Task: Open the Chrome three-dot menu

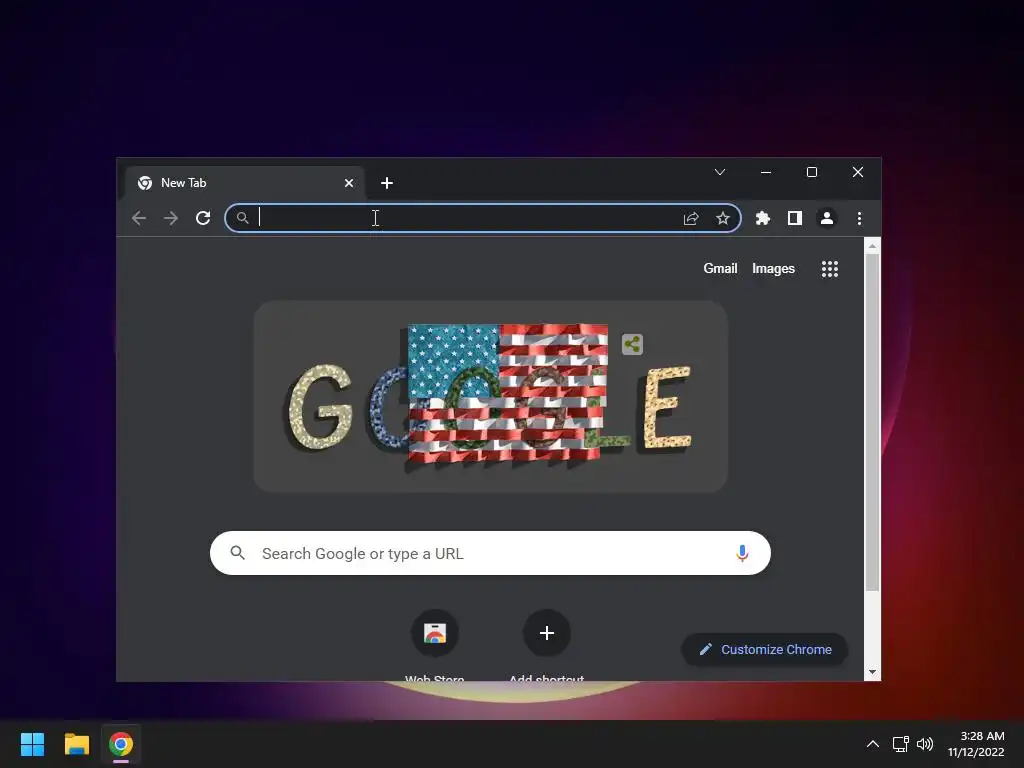Action: [859, 218]
